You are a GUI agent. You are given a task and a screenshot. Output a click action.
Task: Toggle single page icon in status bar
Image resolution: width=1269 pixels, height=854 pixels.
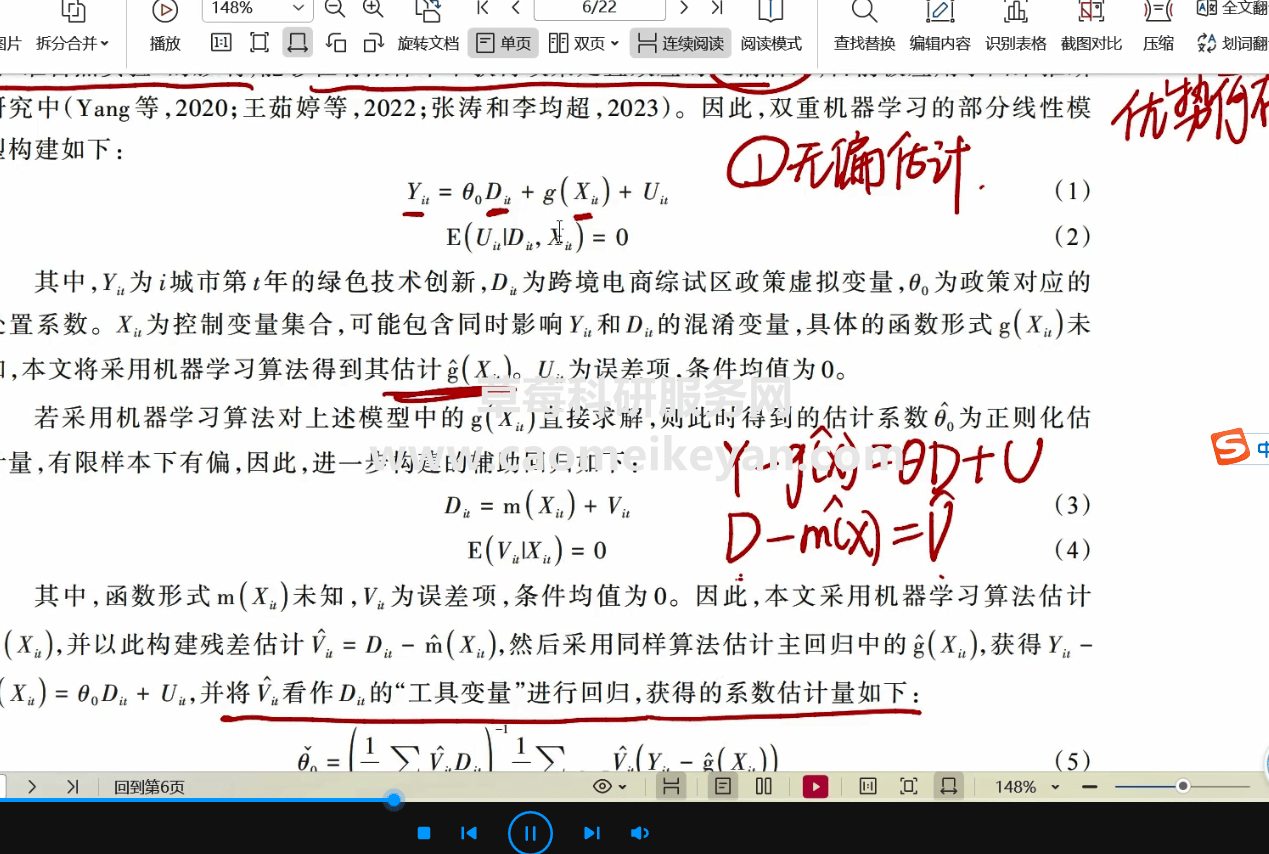click(722, 787)
